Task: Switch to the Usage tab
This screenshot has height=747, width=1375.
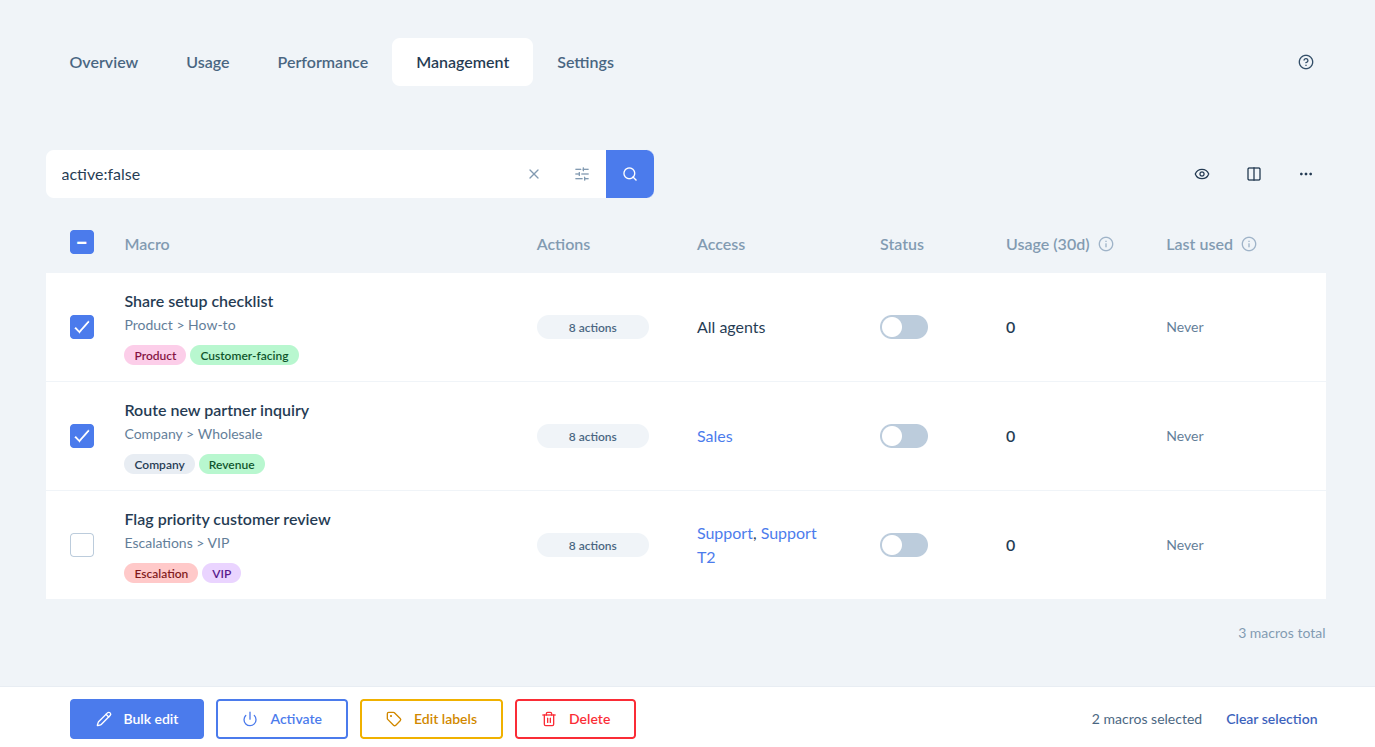Action: (x=208, y=62)
